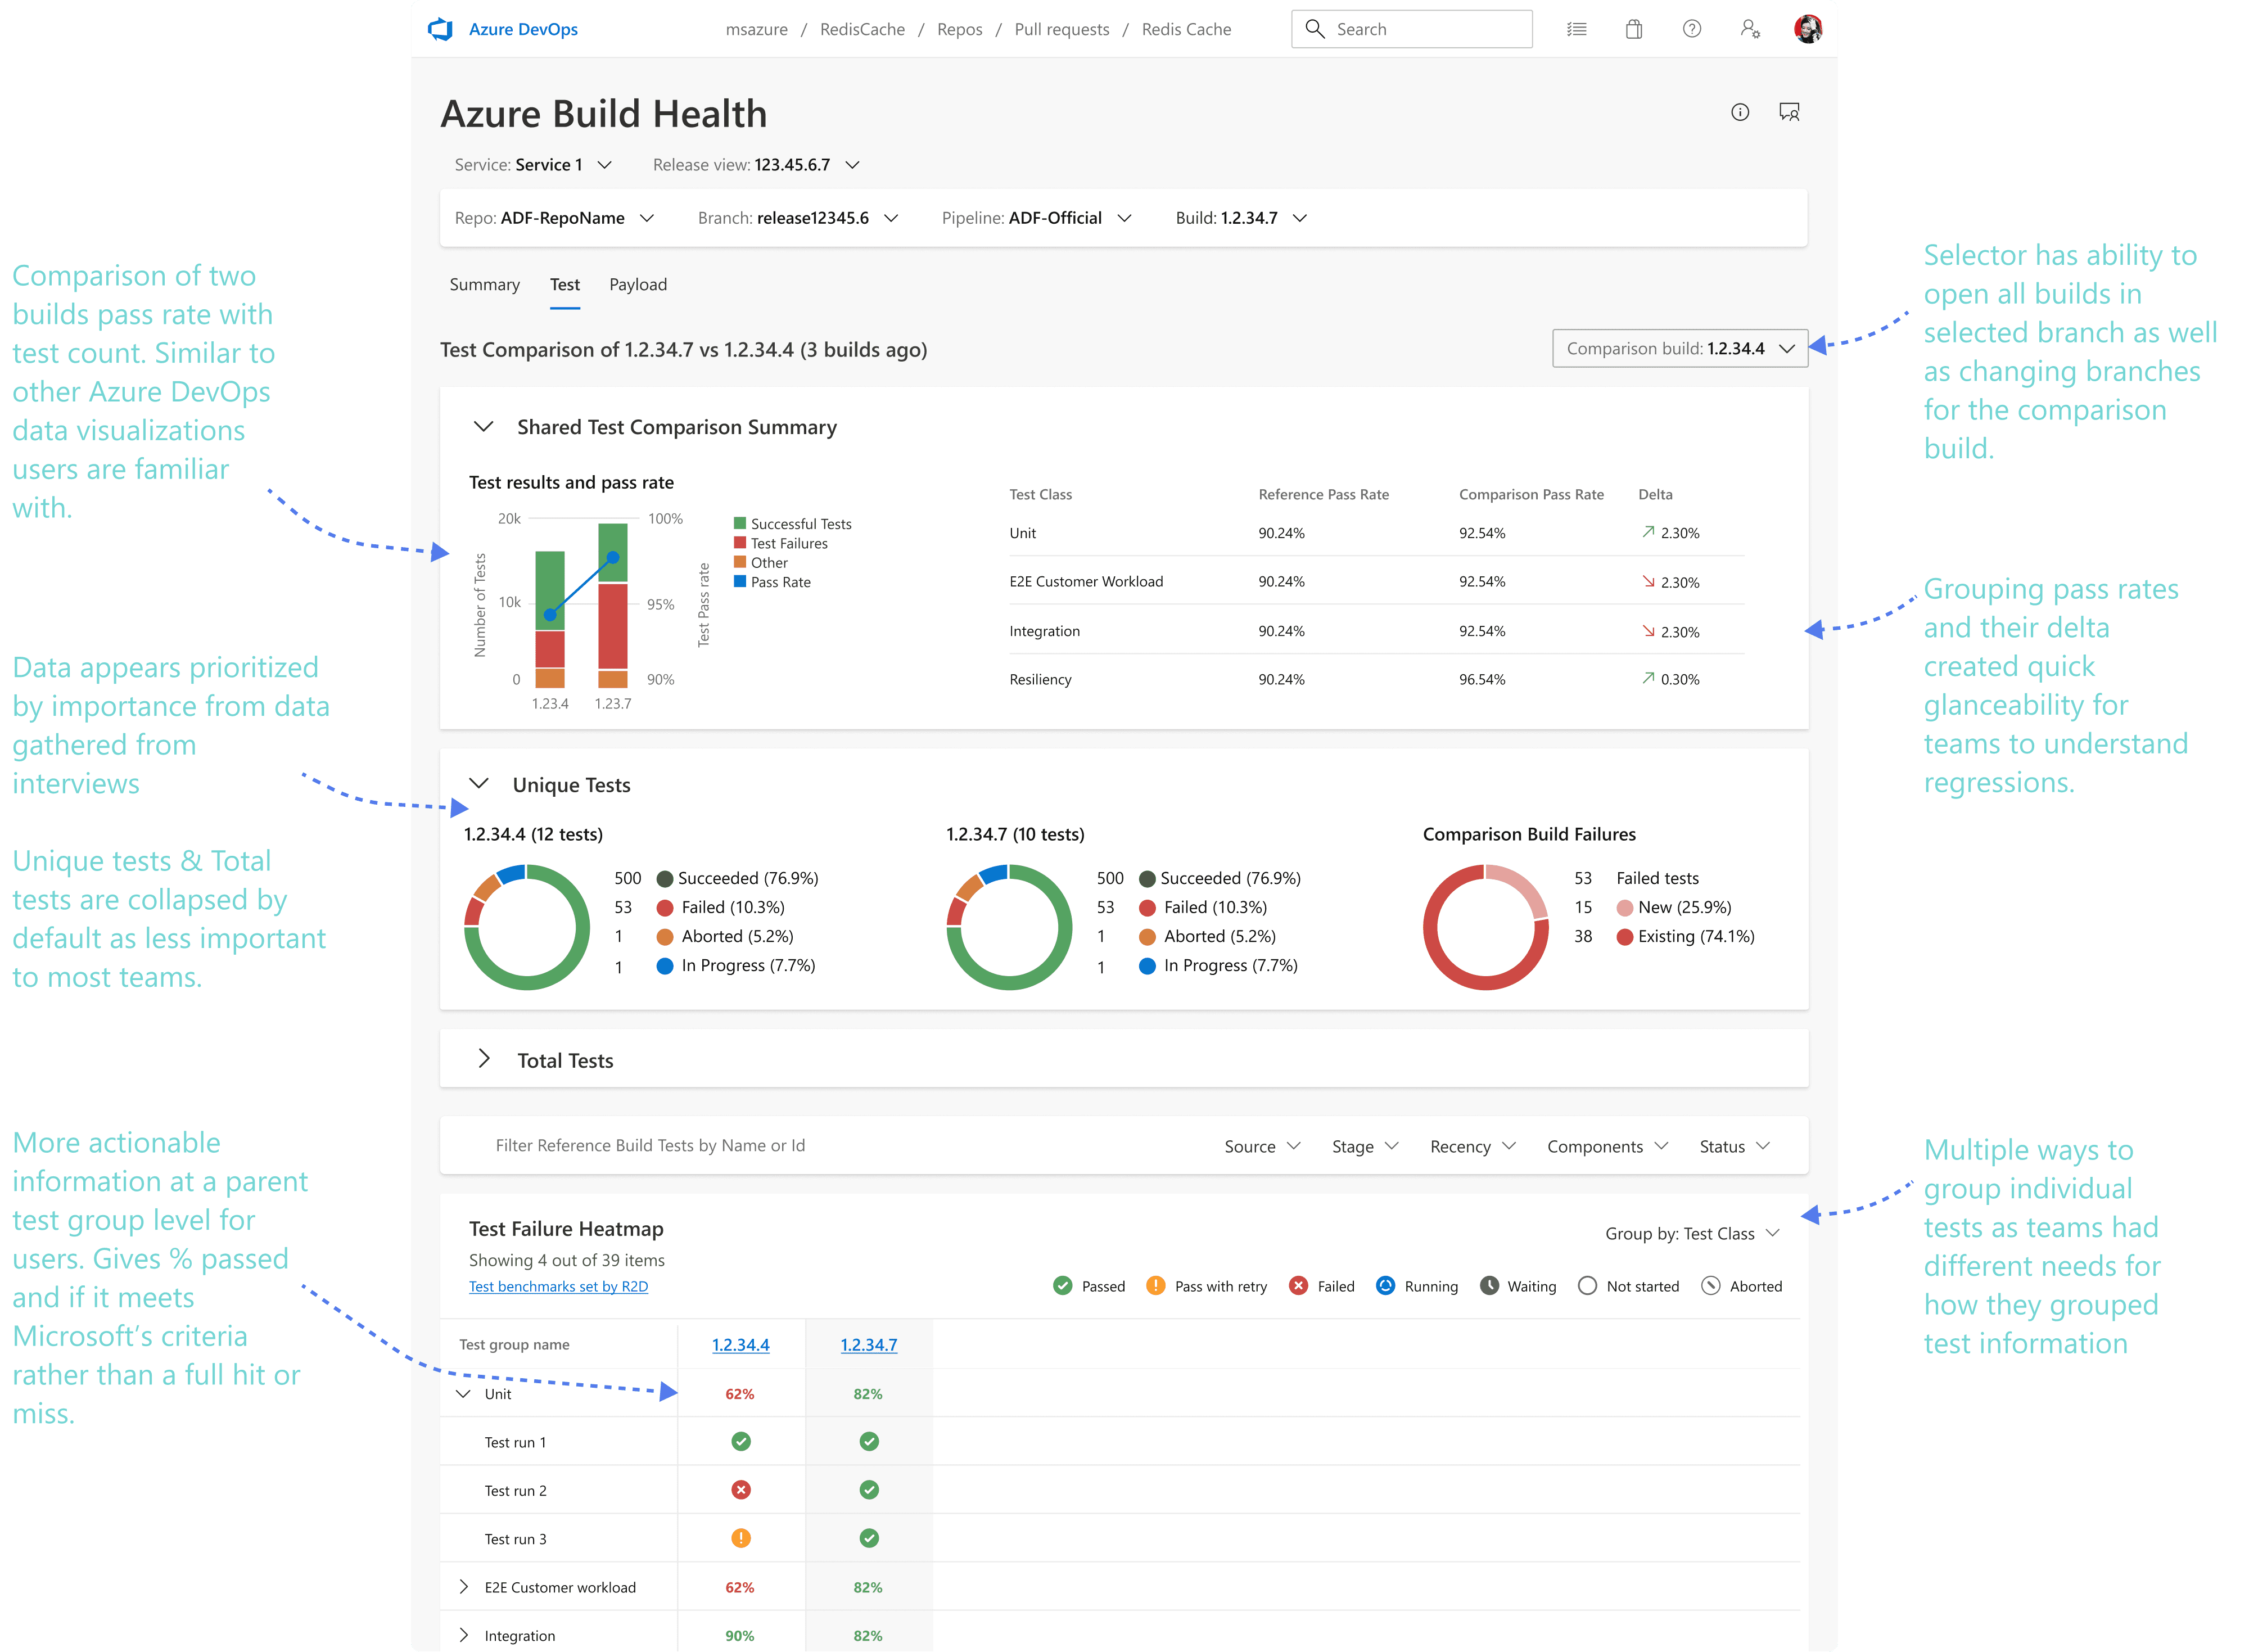
Task: Click the Resiliency row delta up-arrow icon
Action: click(x=1648, y=678)
